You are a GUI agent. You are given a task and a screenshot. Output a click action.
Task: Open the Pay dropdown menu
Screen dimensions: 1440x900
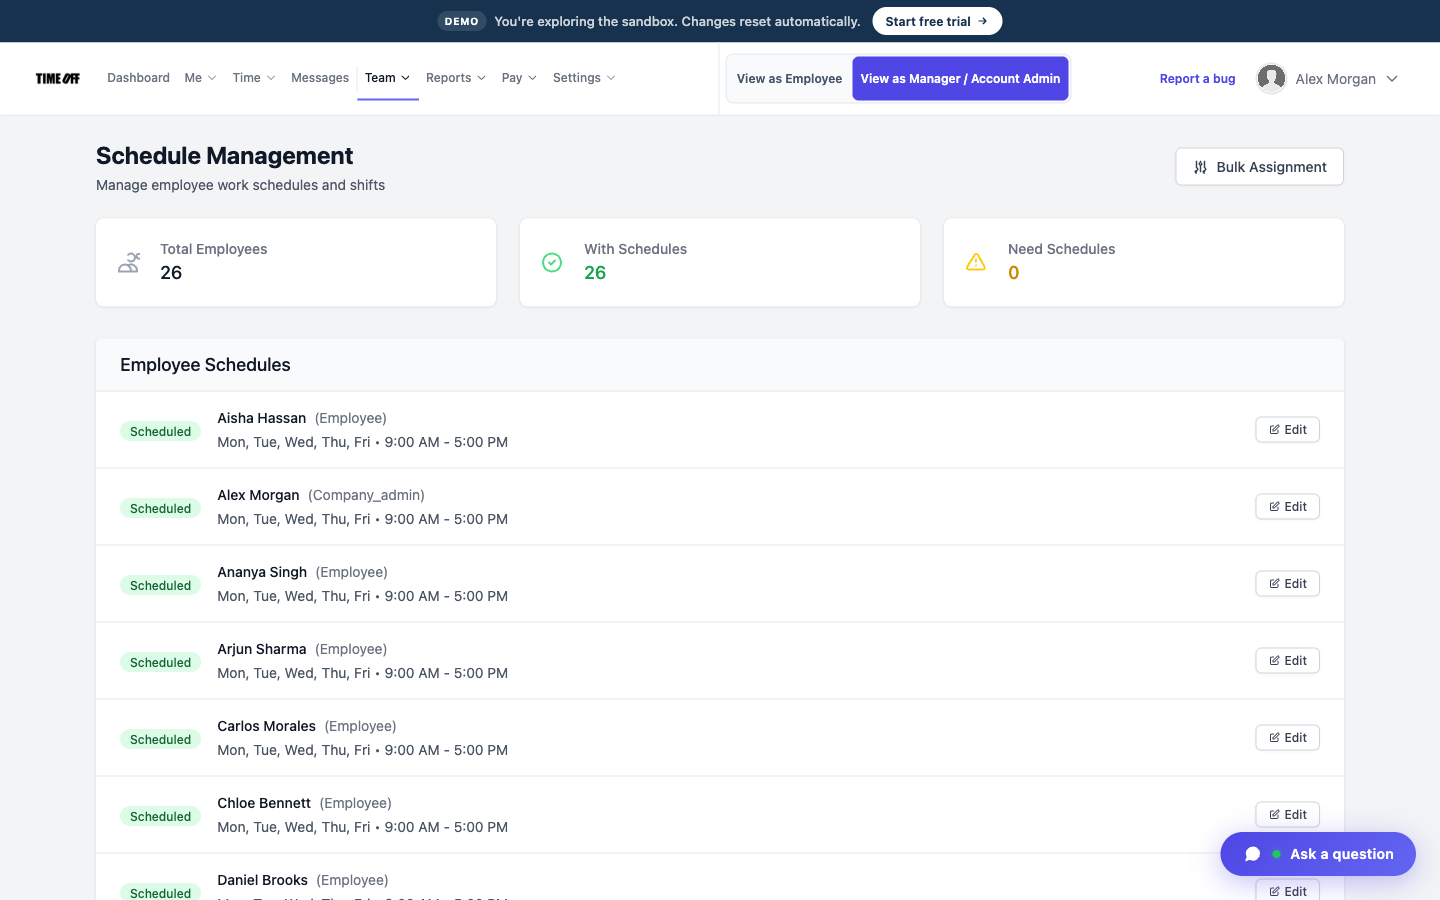click(519, 78)
